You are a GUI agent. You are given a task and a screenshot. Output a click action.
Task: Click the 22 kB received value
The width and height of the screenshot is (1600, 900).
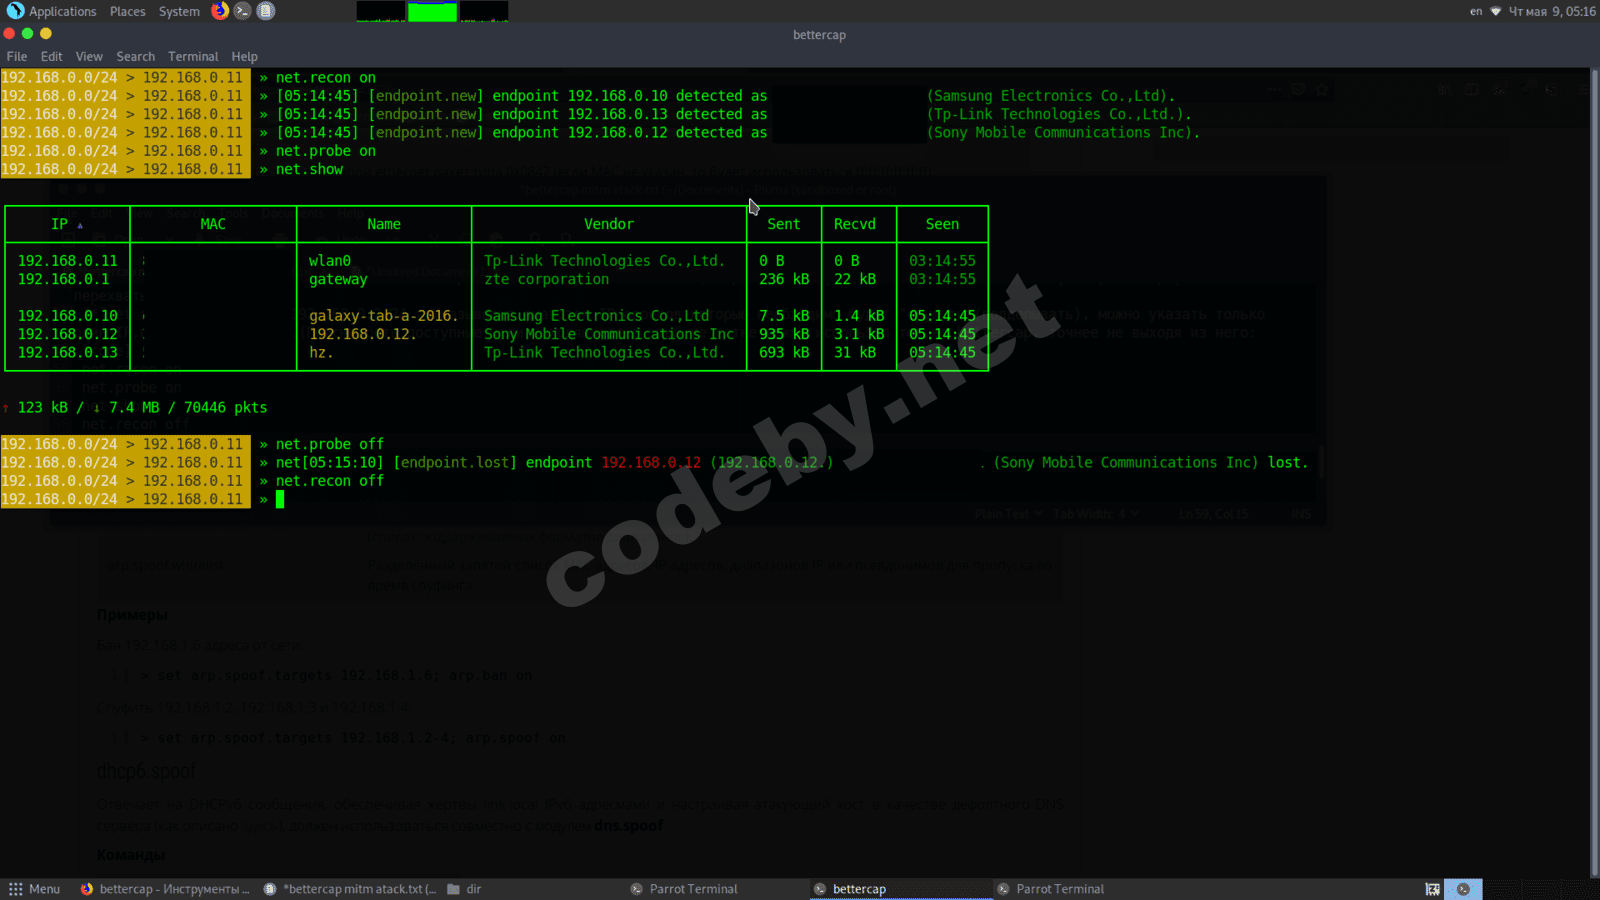(855, 280)
